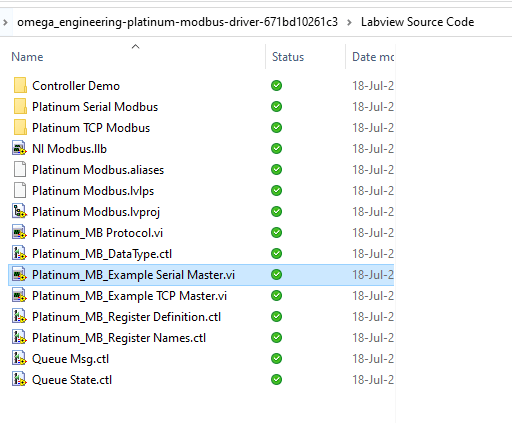Select the Queue State.ctl file icon

(19, 380)
